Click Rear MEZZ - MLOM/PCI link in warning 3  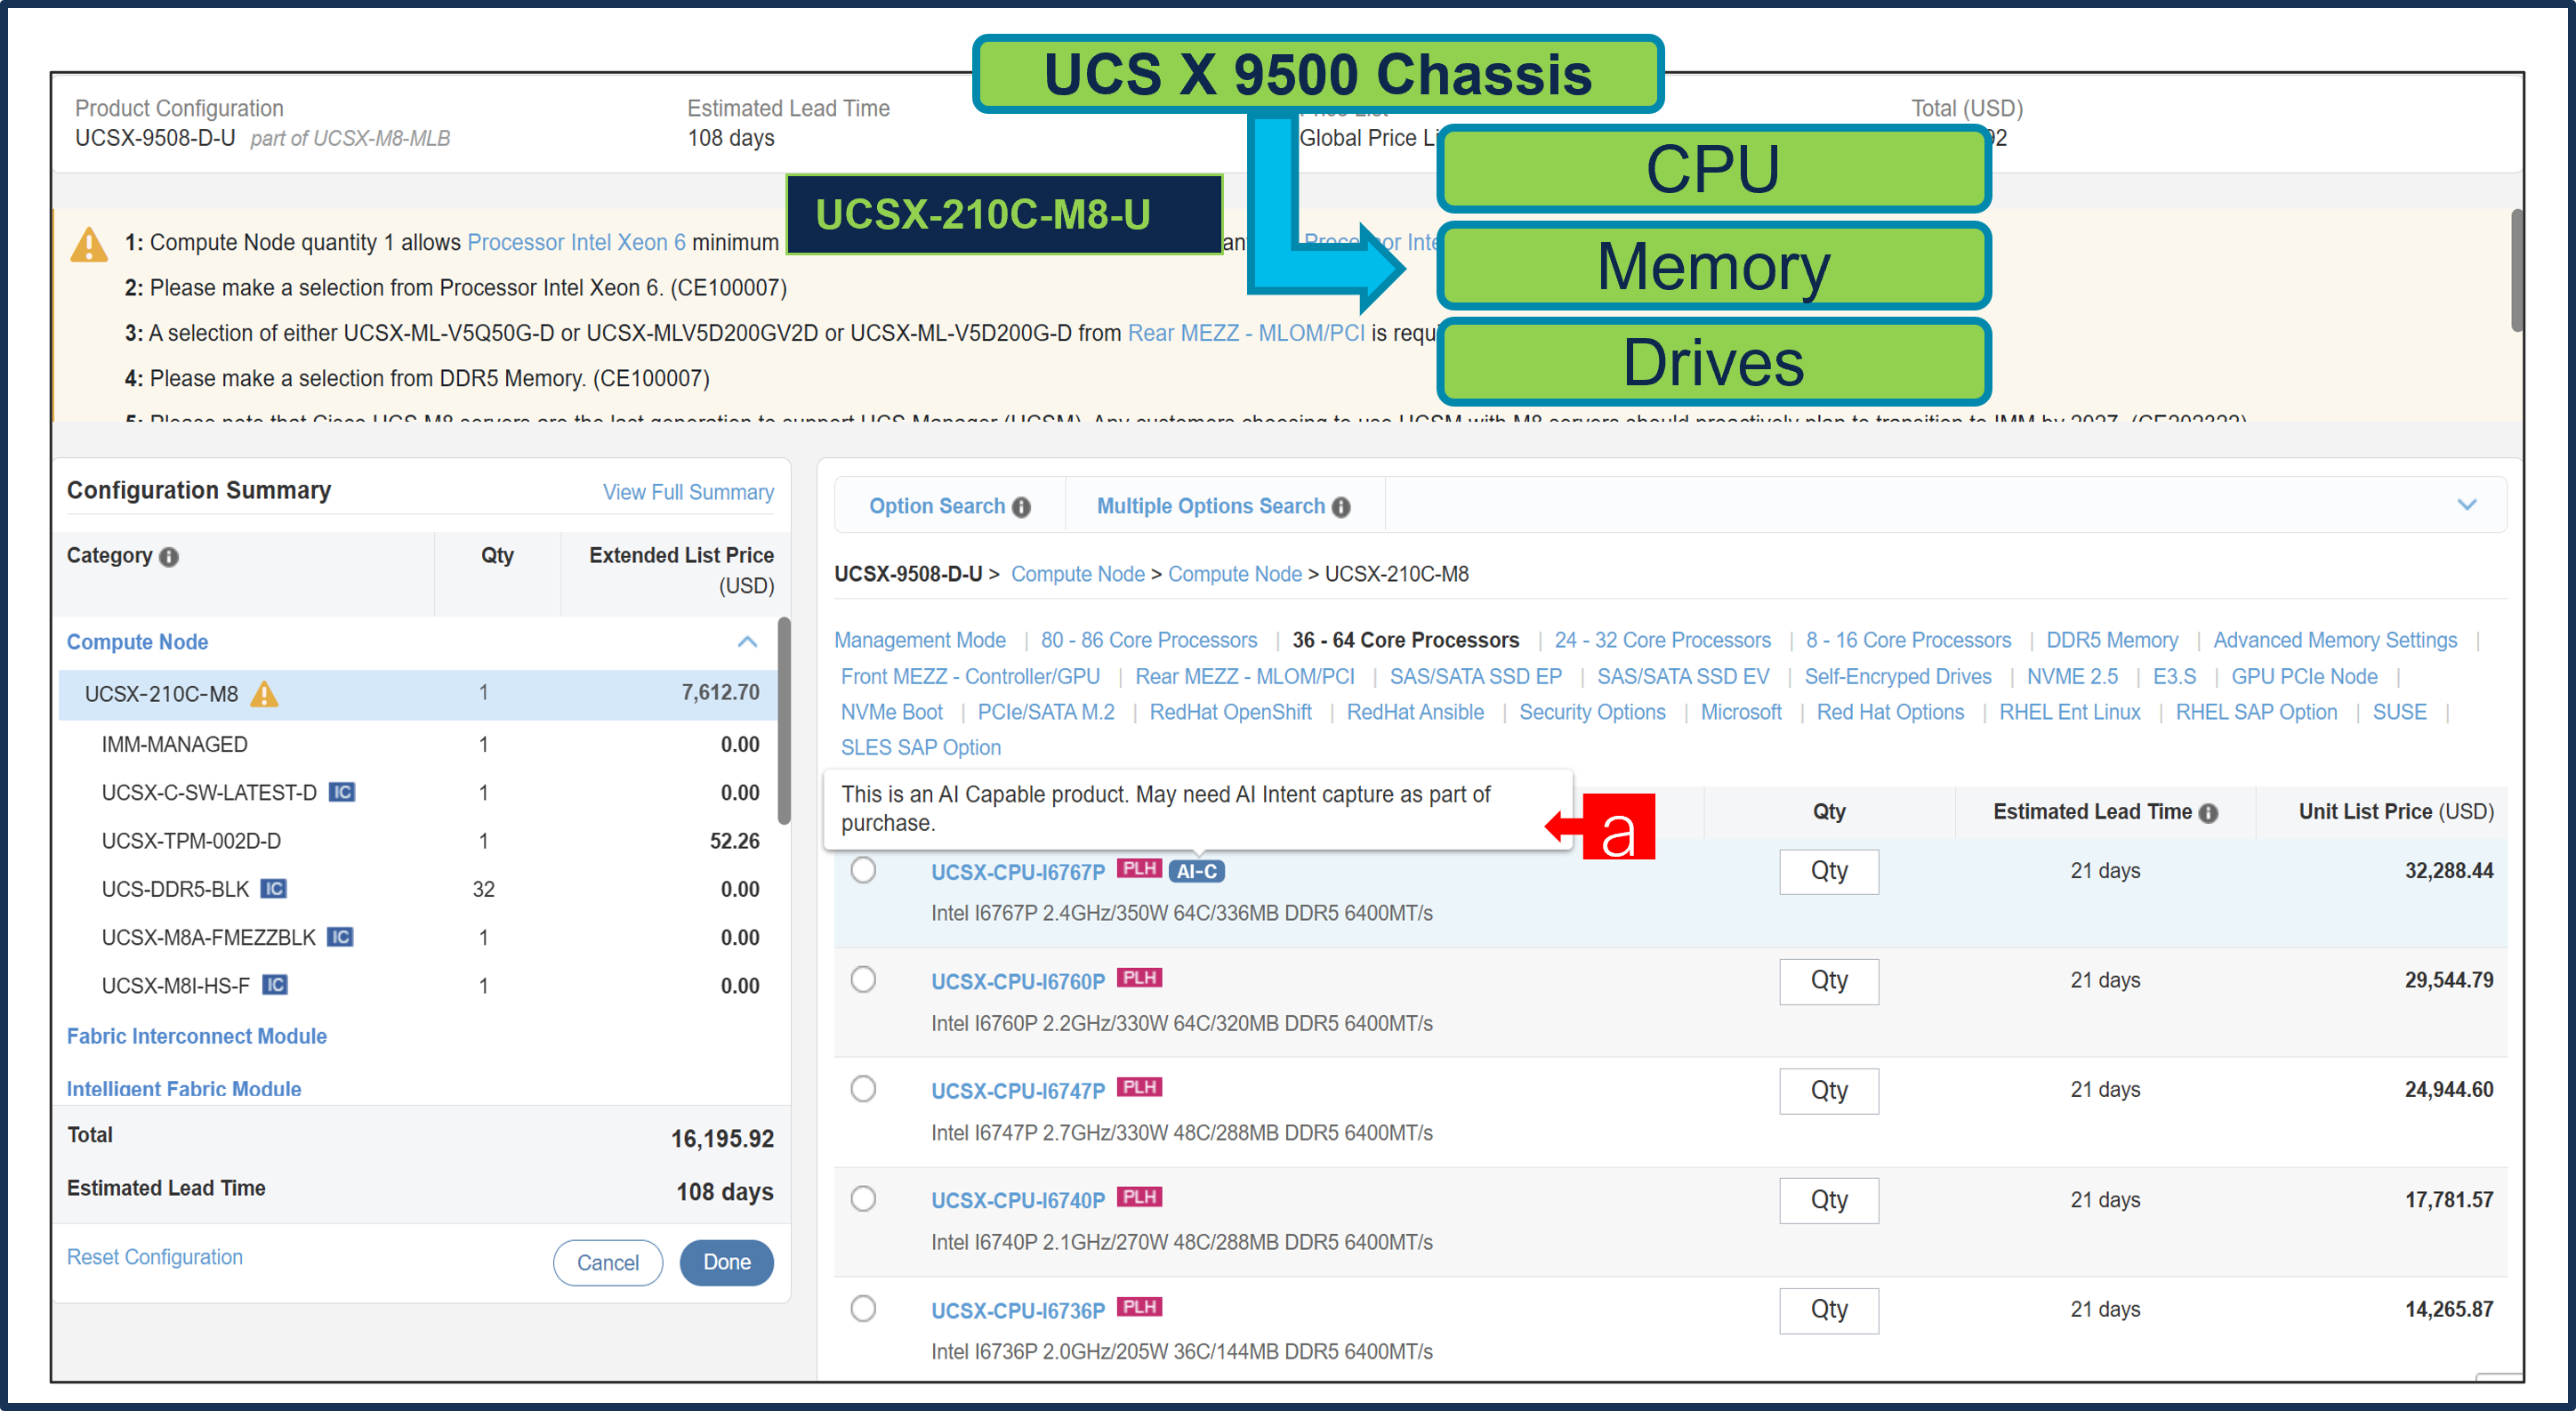click(x=1246, y=333)
